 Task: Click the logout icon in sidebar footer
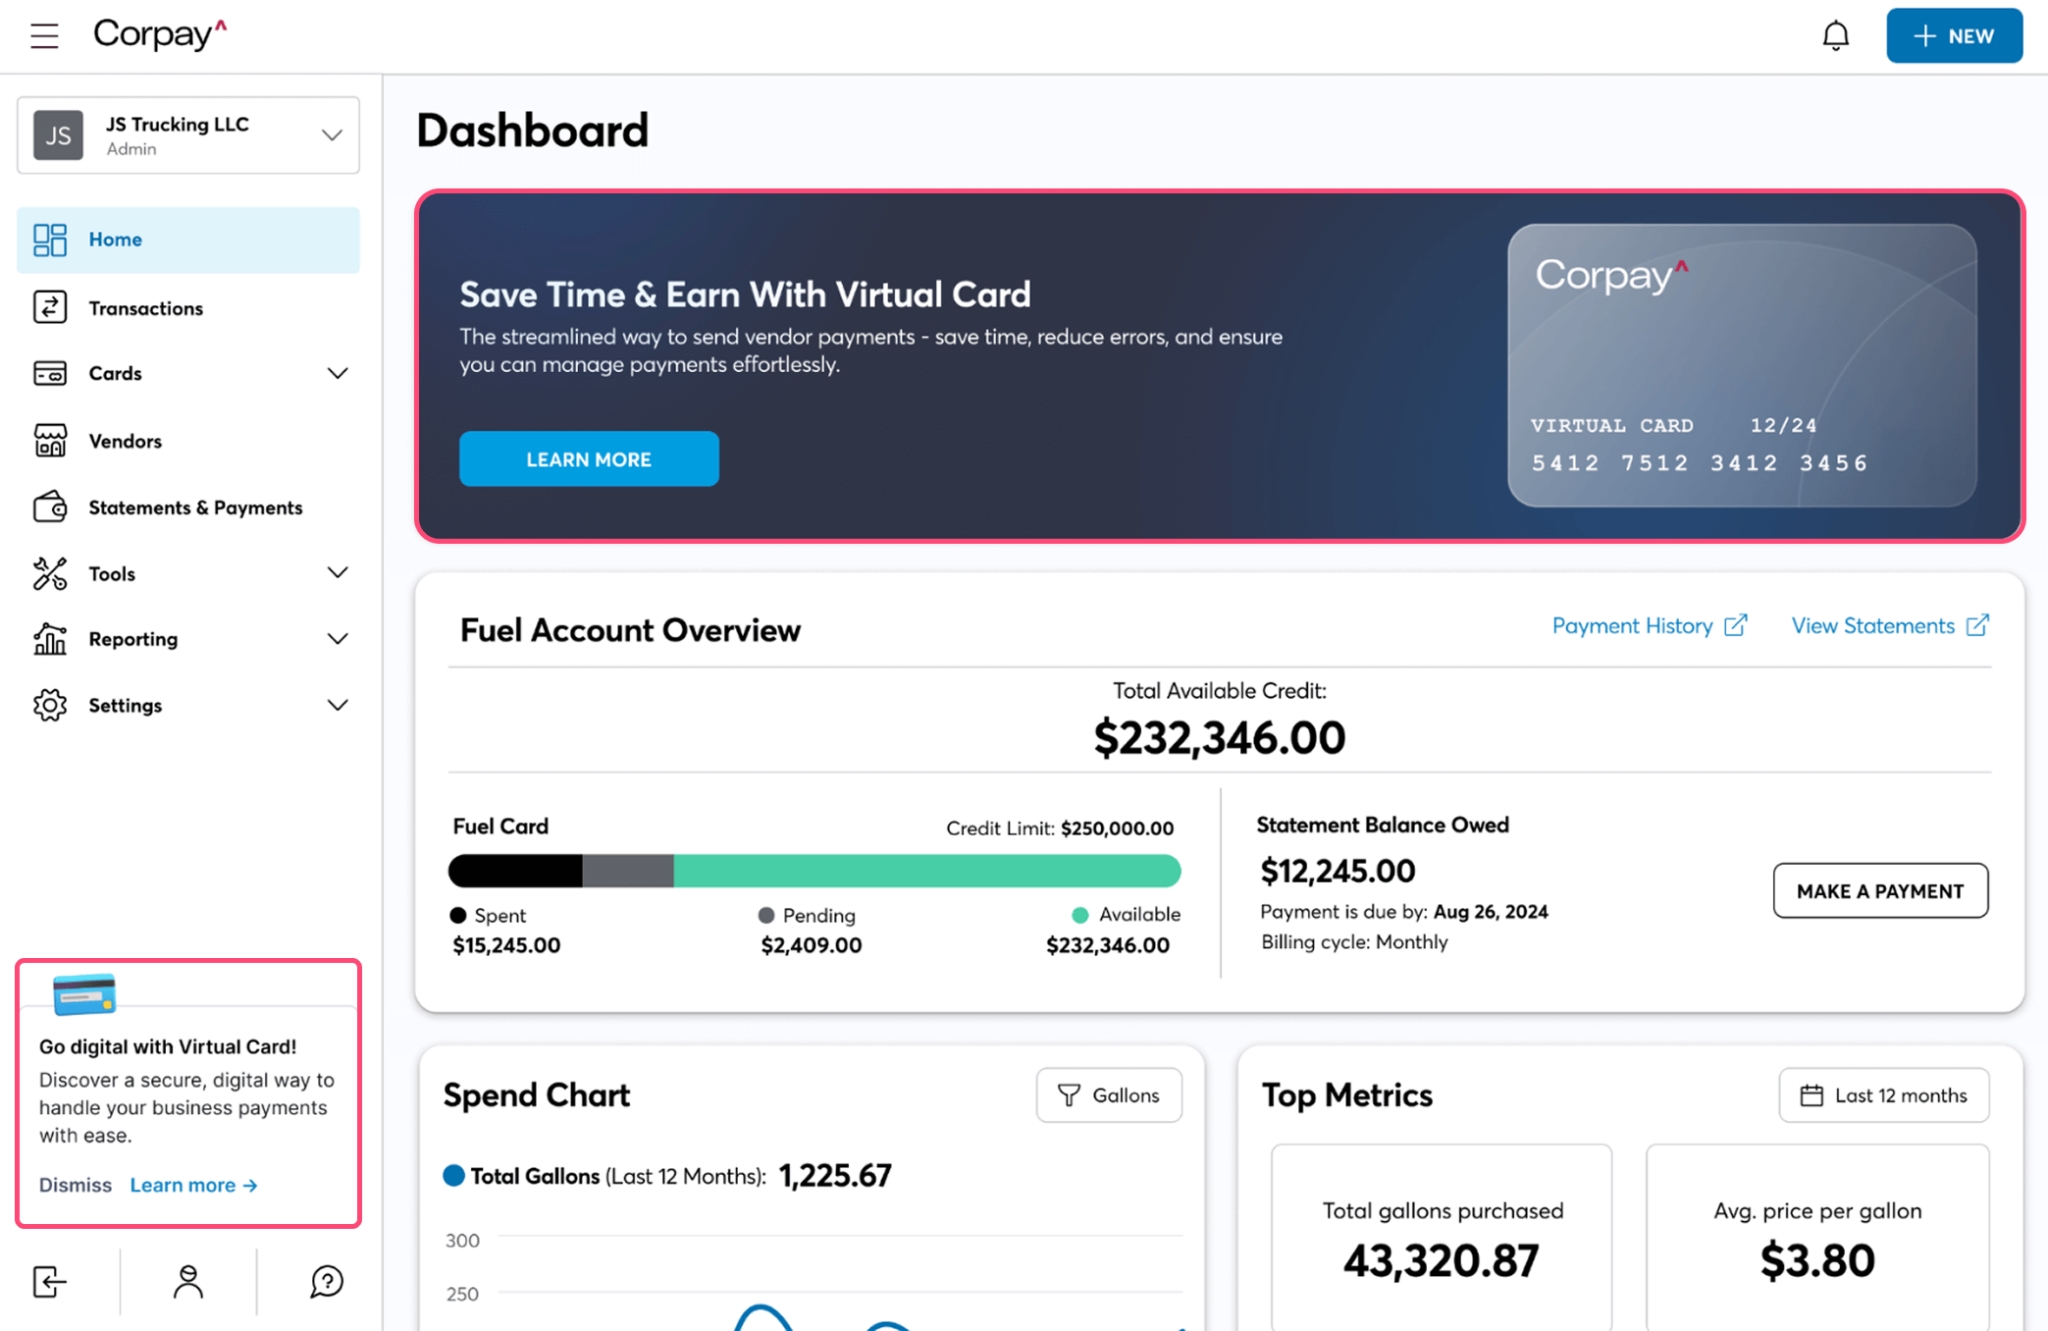pos(50,1281)
